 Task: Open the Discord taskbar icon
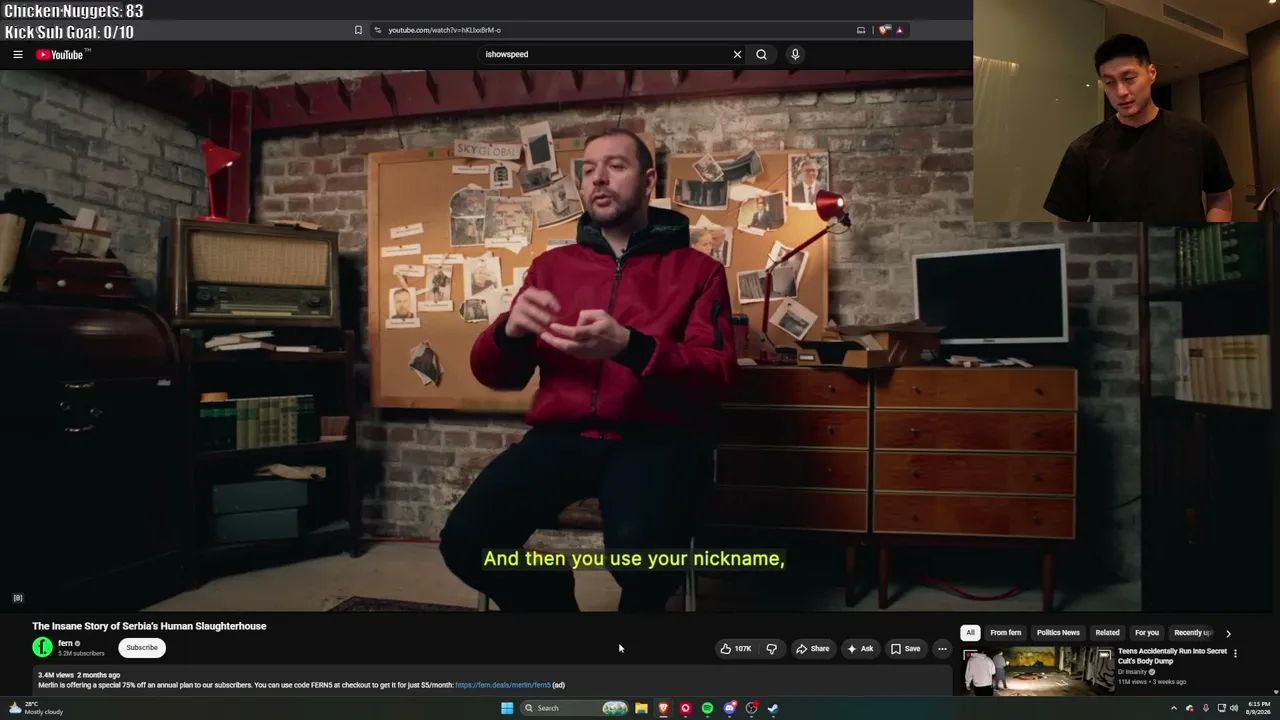click(729, 708)
